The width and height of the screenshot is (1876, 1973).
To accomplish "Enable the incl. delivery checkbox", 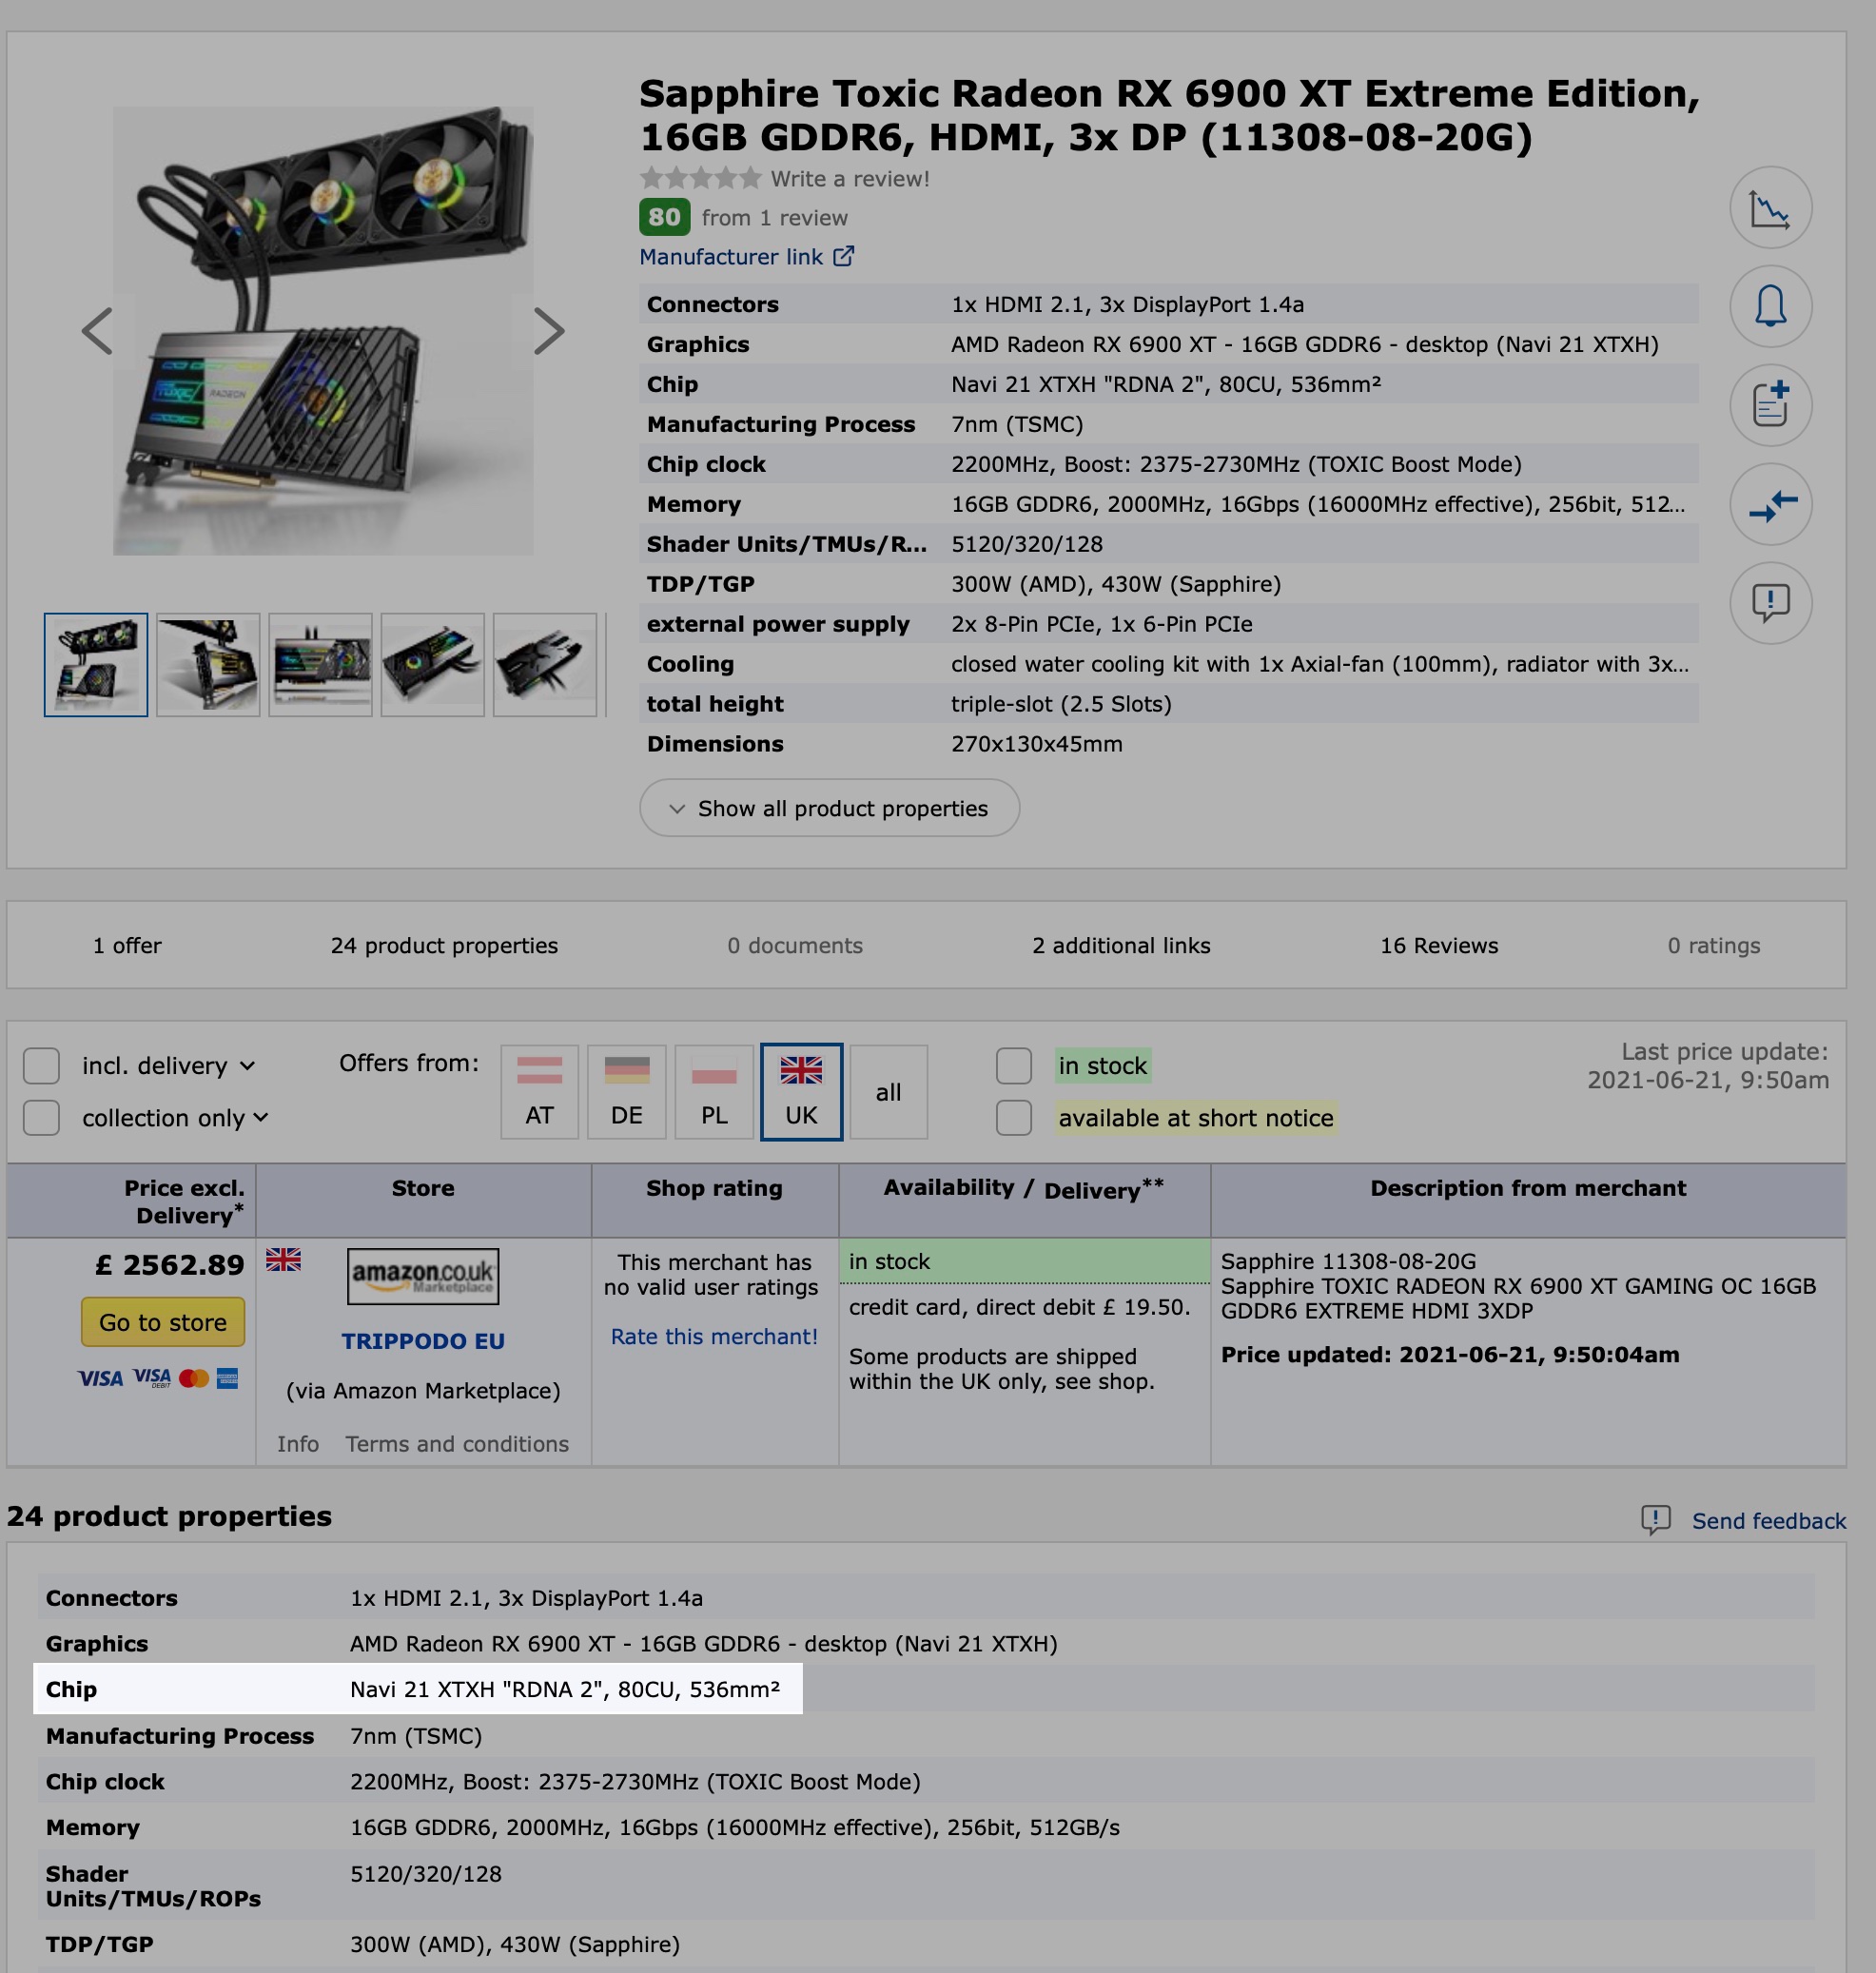I will click(41, 1066).
